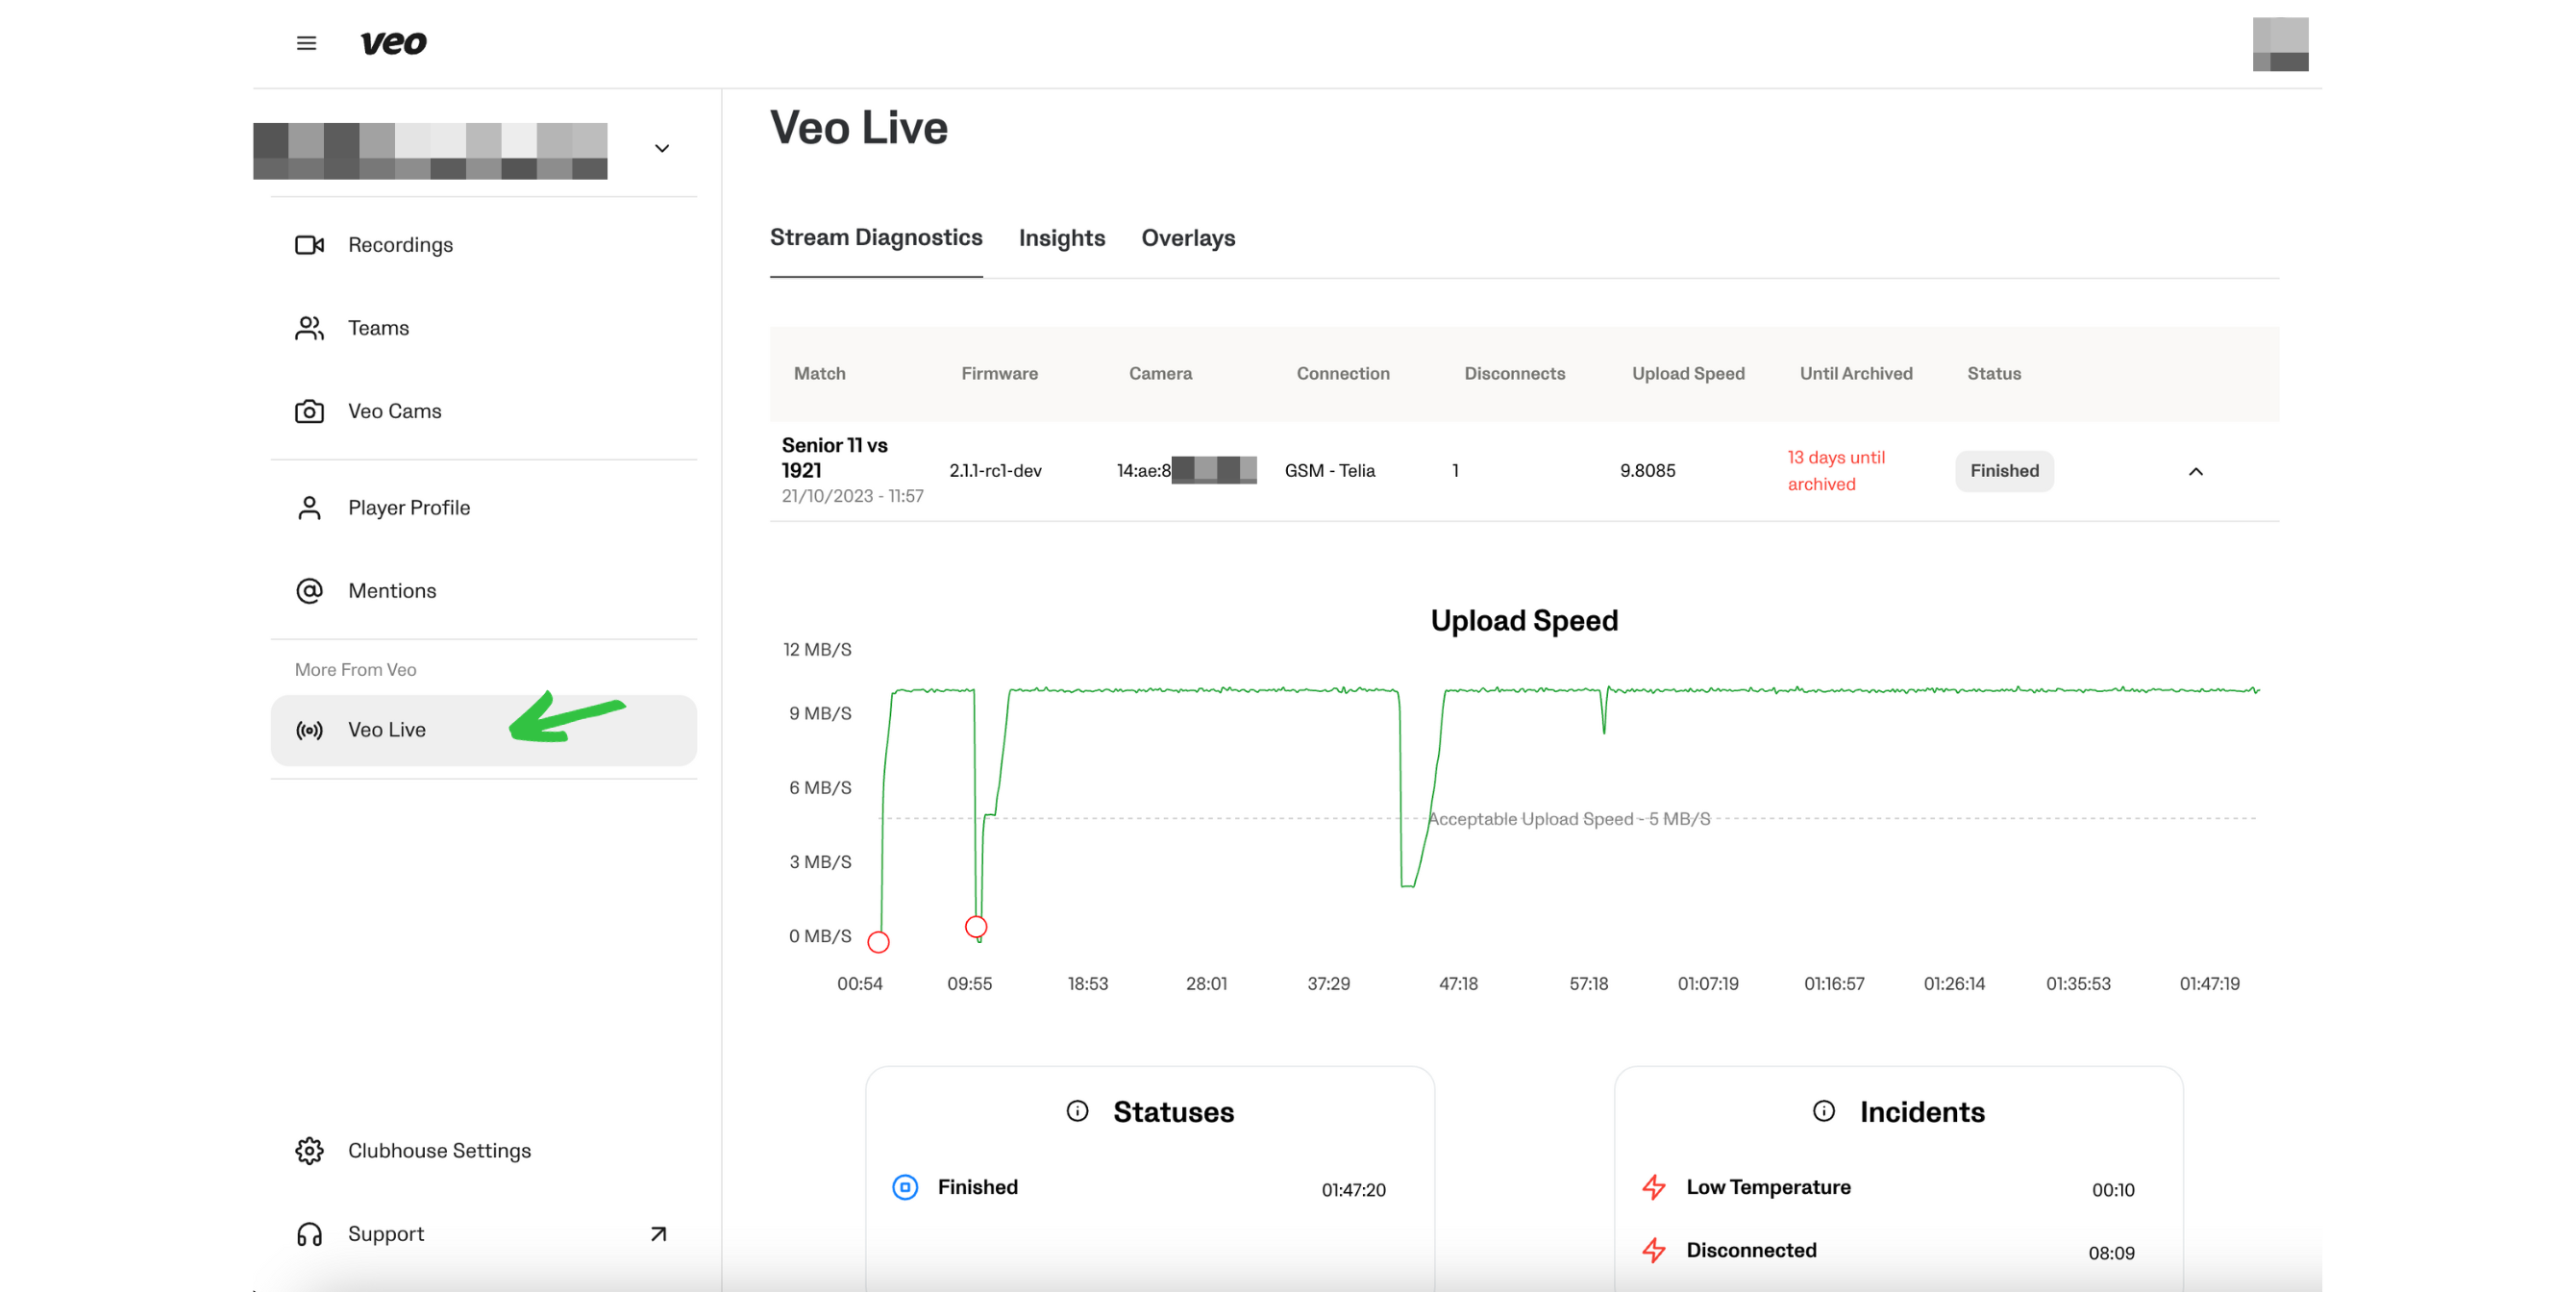This screenshot has height=1292, width=2576.
Task: Click the 01:47:19 time axis label
Action: (x=2209, y=984)
